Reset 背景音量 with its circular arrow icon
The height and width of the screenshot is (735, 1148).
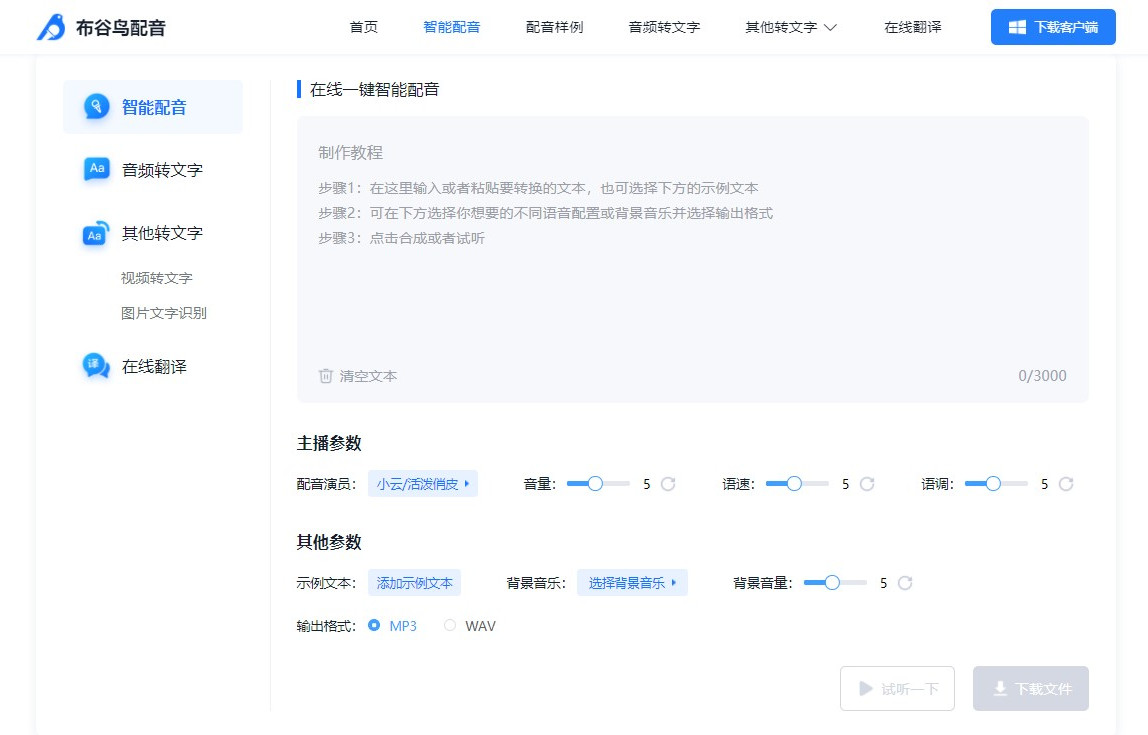905,583
